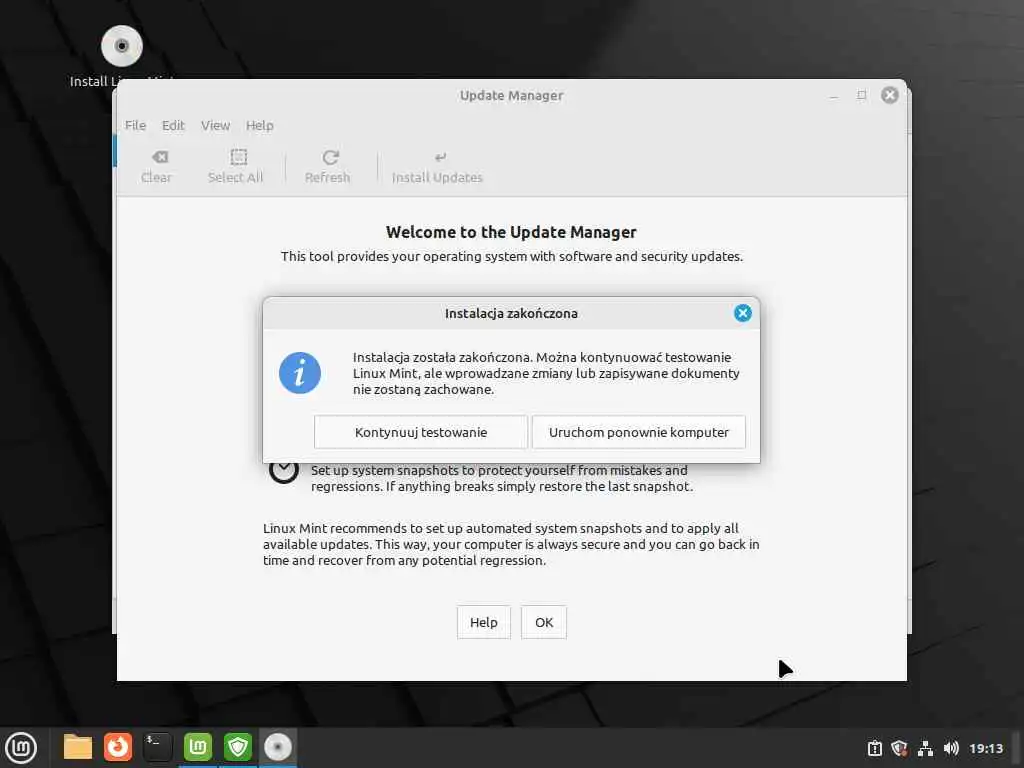Open the Help menu in the menu bar
The width and height of the screenshot is (1024, 768).
click(x=259, y=125)
